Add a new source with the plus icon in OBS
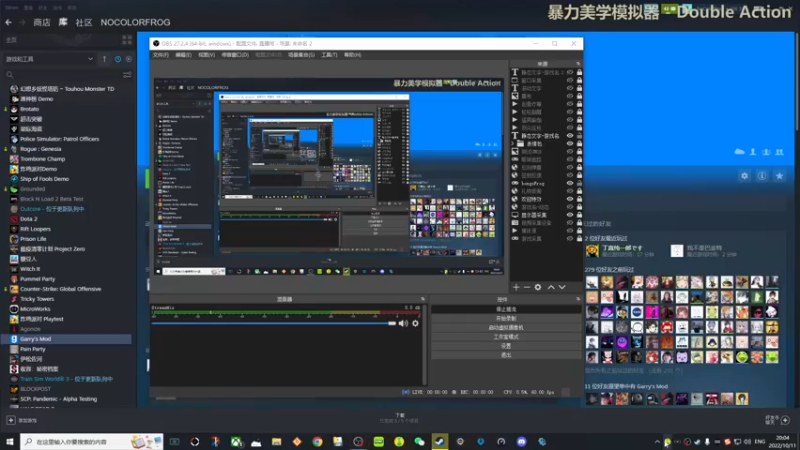 516,287
